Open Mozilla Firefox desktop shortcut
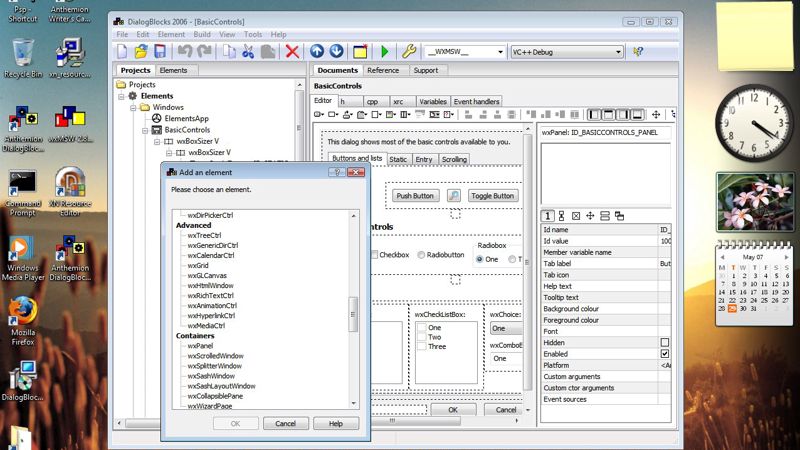Screen dimensions: 800x450 23,320
